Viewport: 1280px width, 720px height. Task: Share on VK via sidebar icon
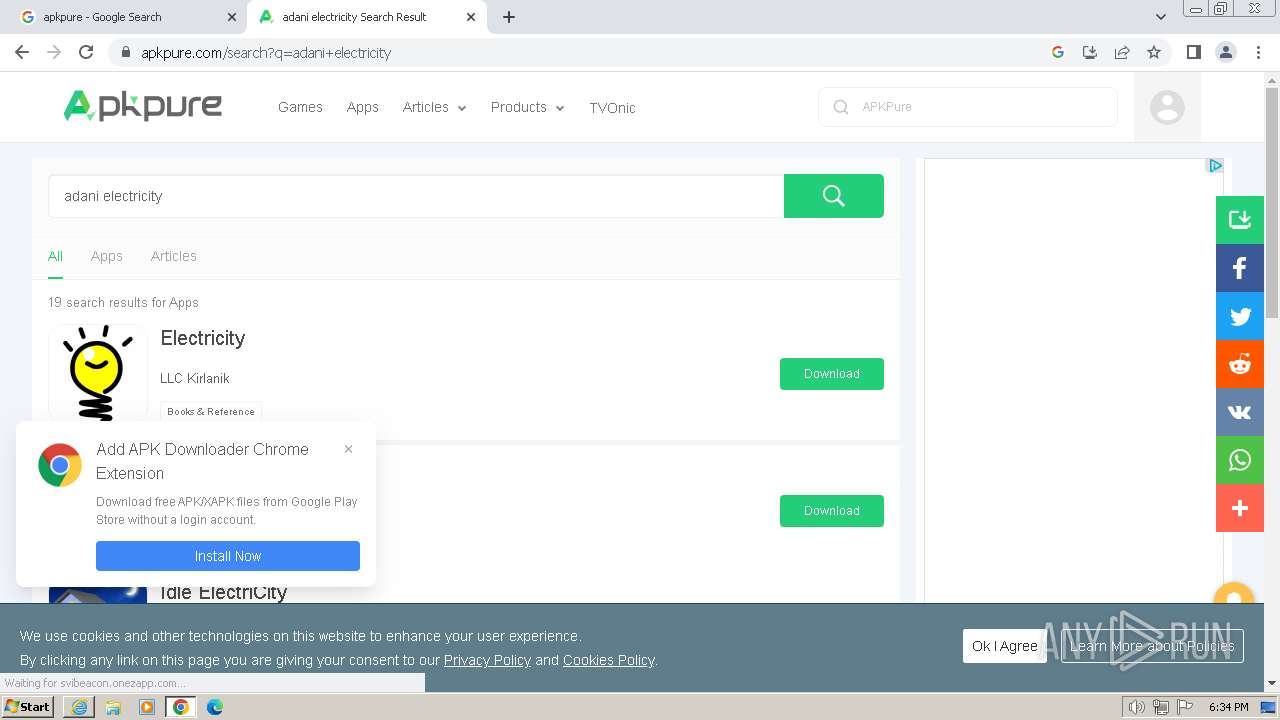[1240, 412]
